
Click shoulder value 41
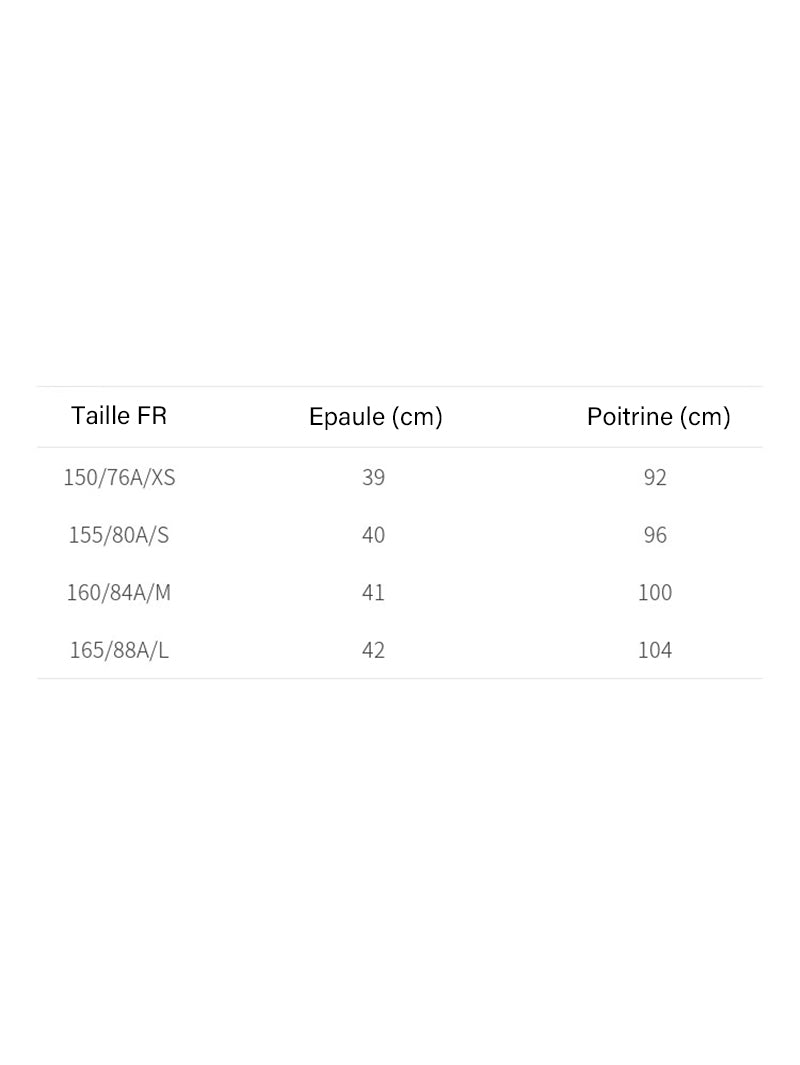click(374, 593)
